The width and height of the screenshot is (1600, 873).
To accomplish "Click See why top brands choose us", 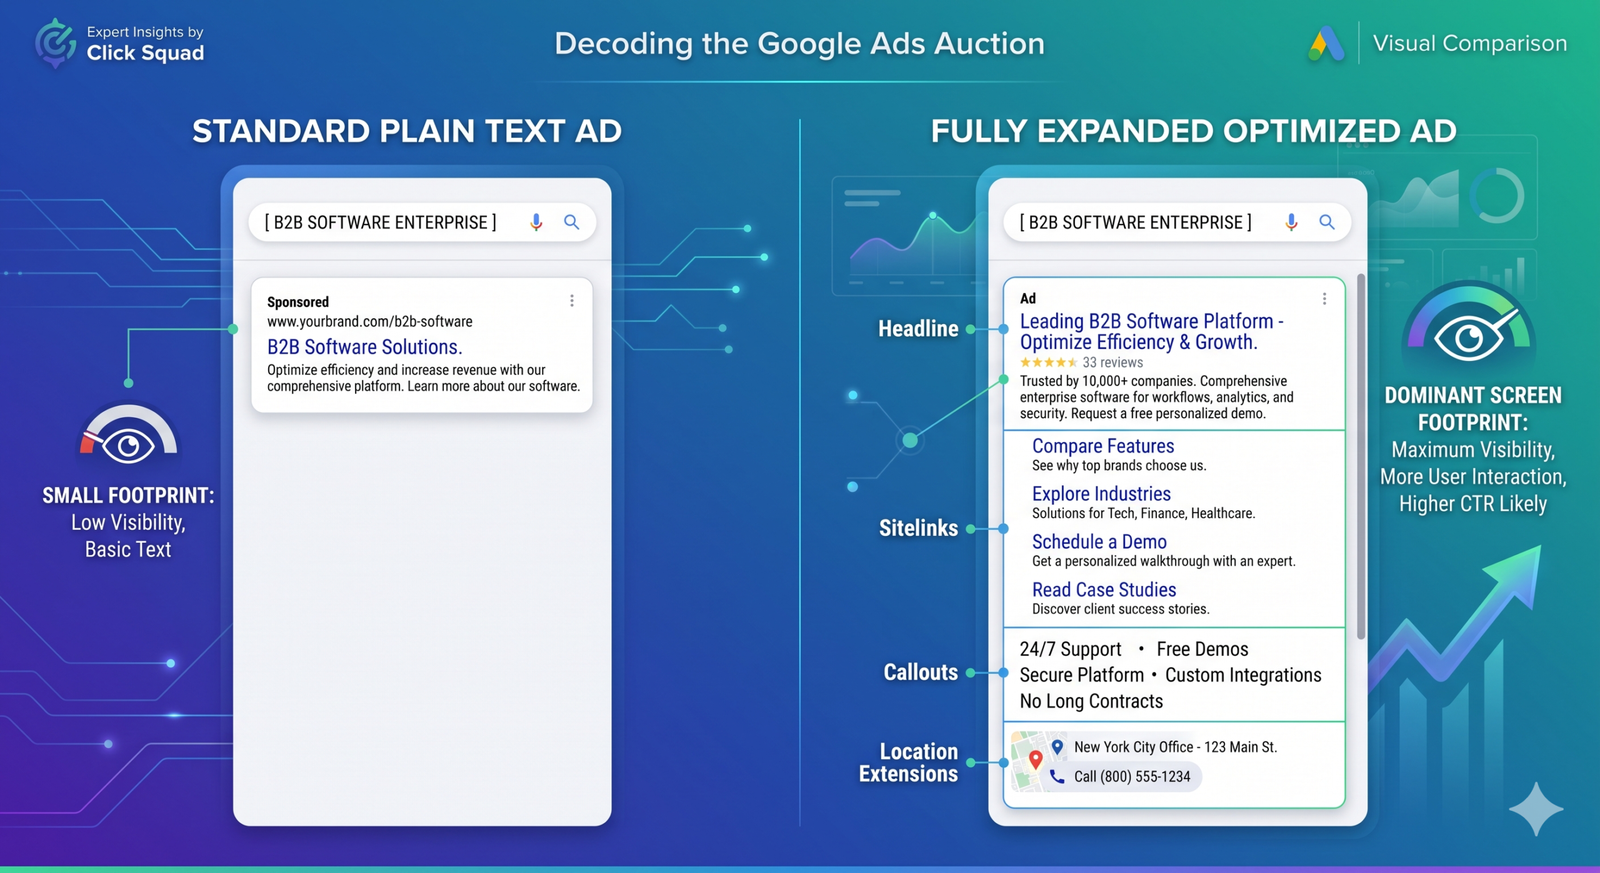I will coord(1119,466).
